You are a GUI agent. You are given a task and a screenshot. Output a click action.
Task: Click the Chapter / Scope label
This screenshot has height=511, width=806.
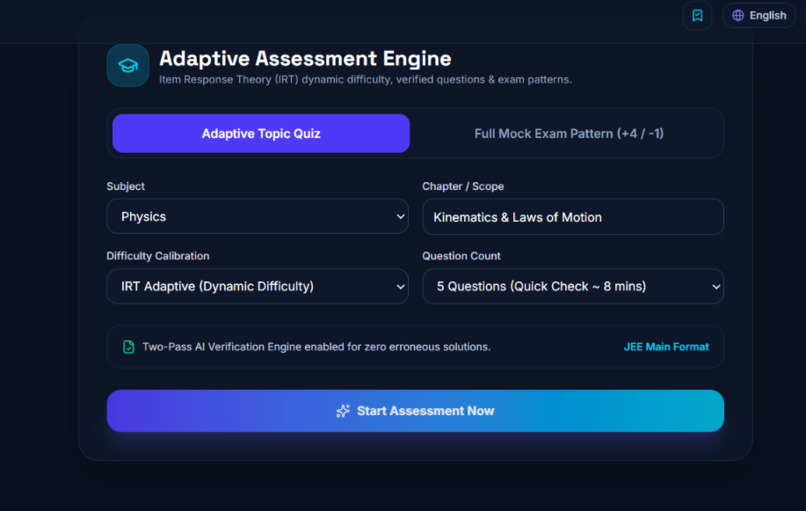463,186
